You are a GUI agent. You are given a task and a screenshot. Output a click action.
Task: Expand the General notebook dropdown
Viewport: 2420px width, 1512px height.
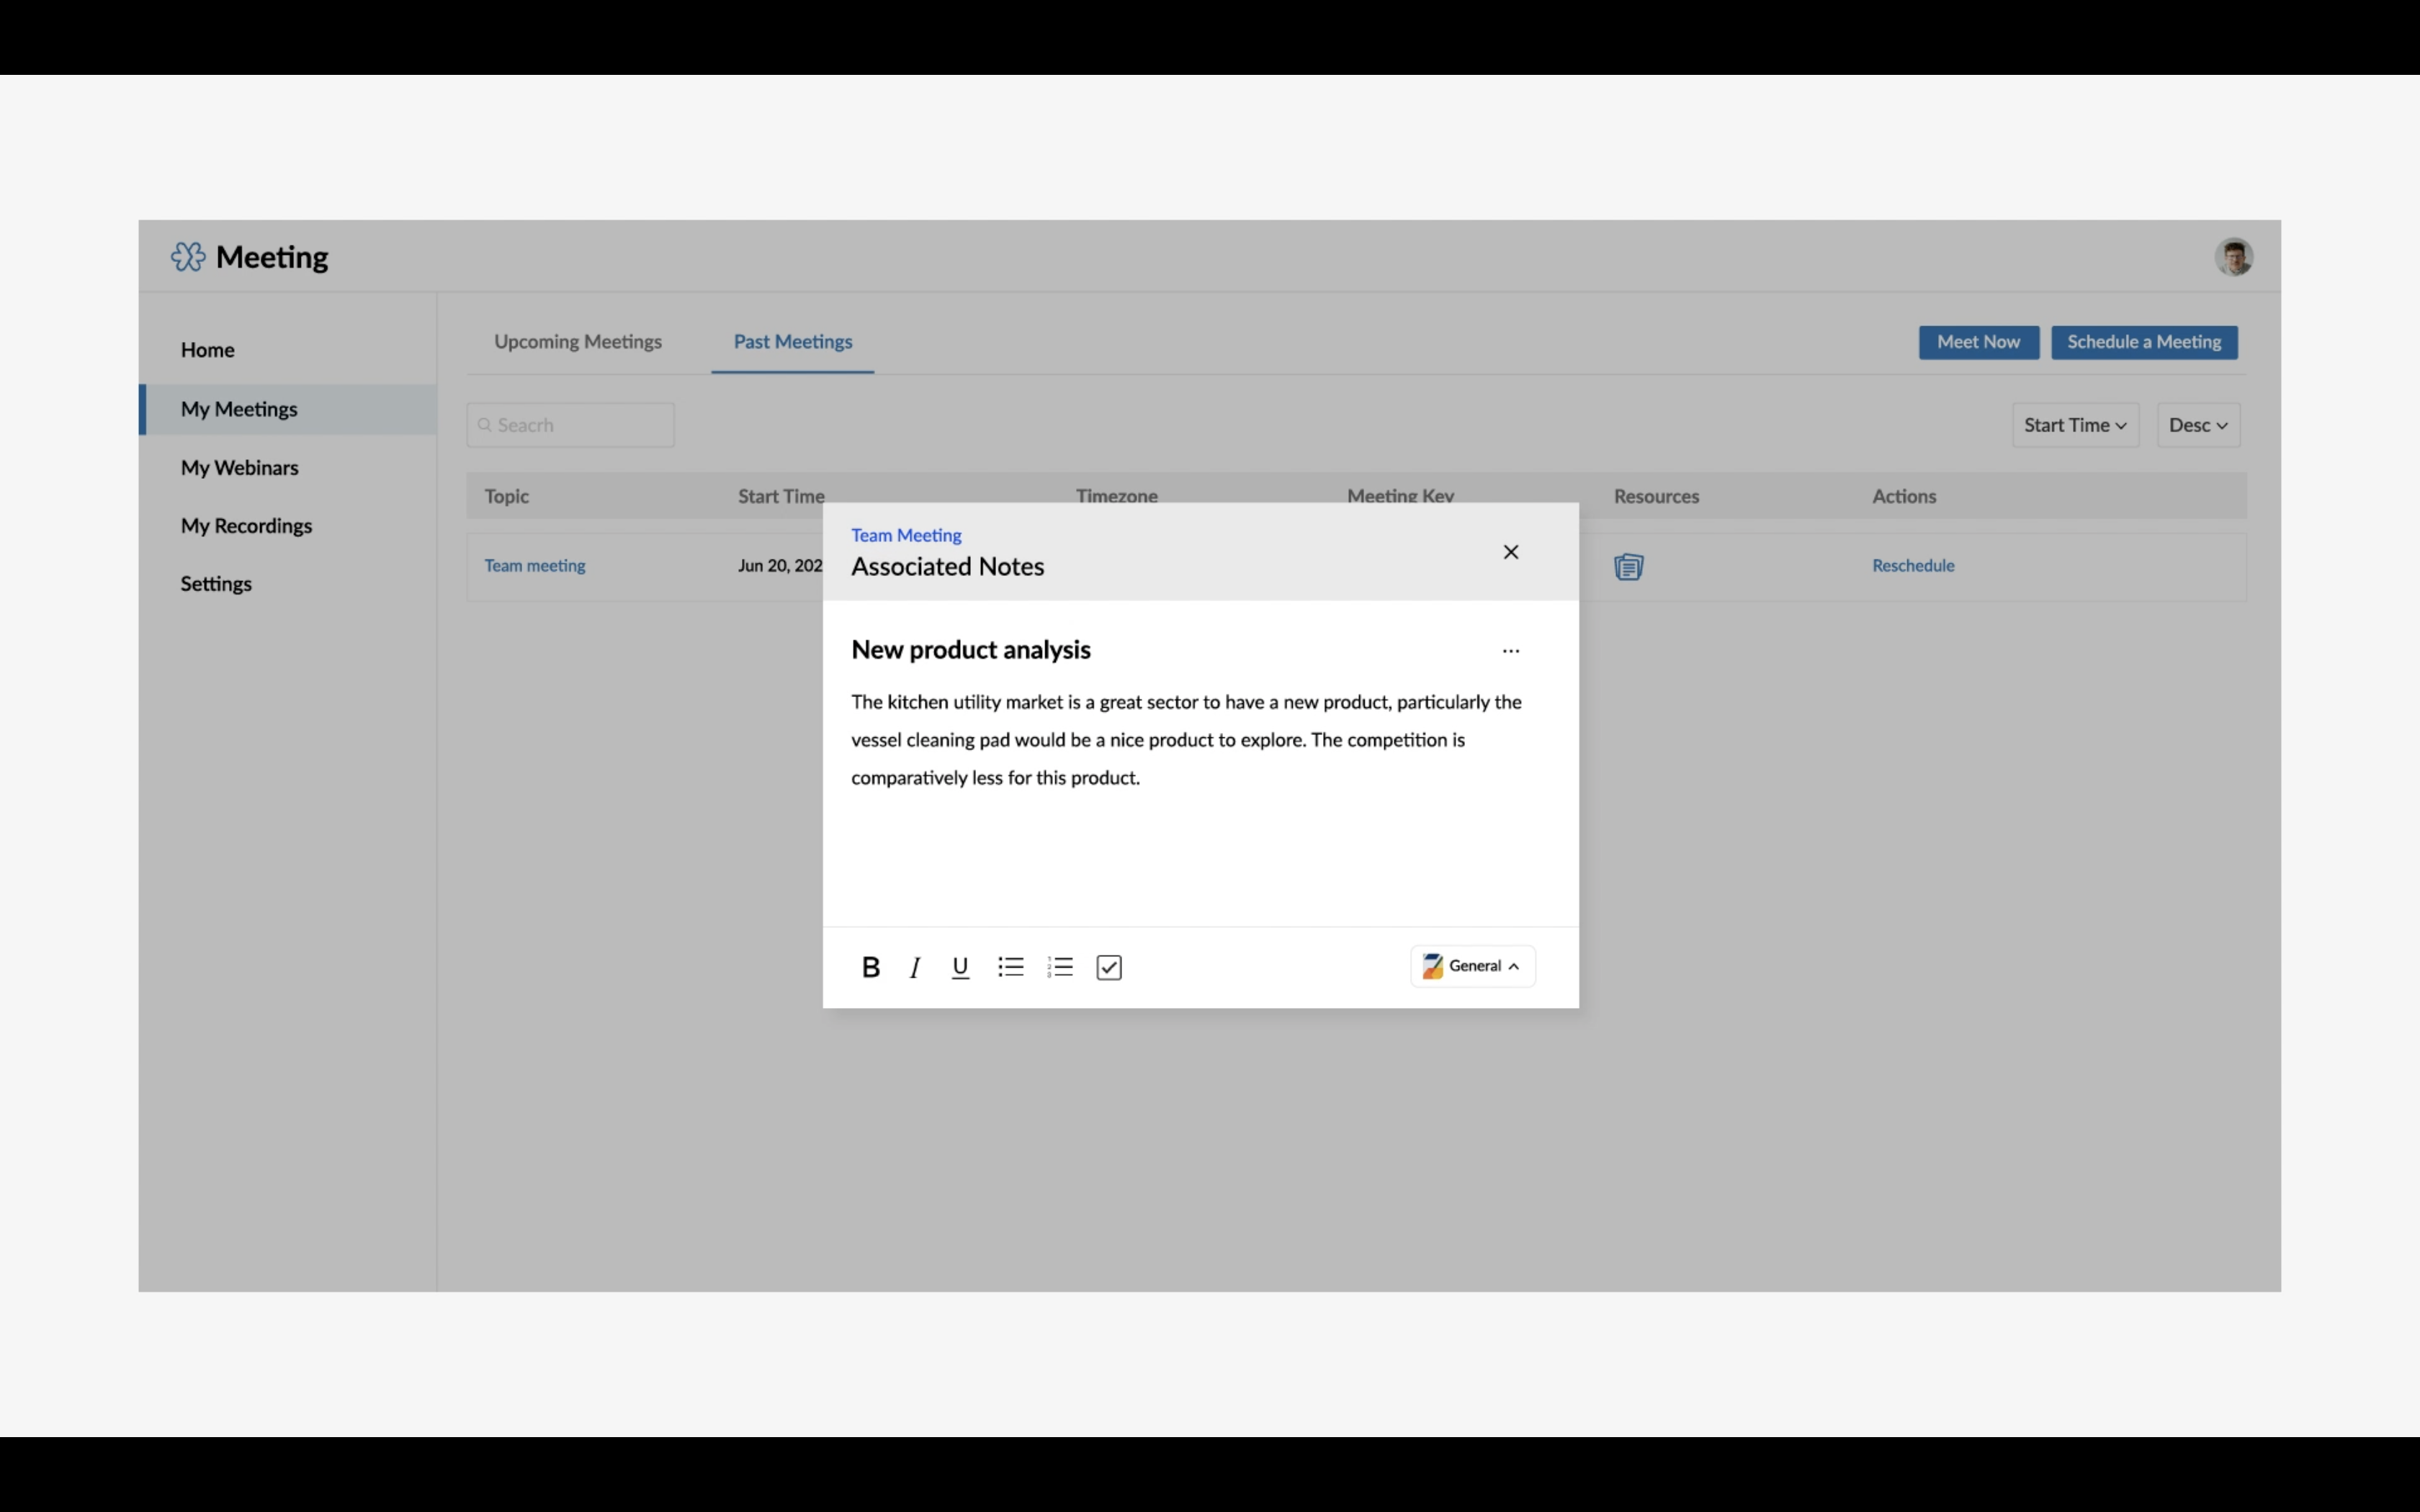click(x=1472, y=966)
